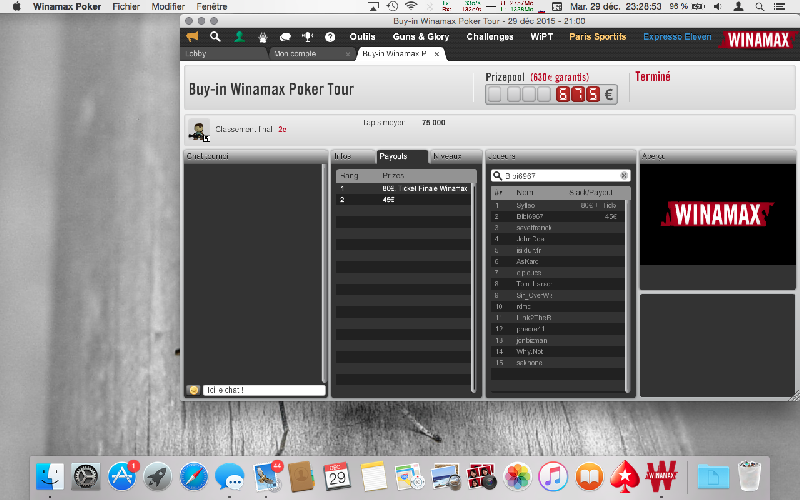Viewport: 800px width, 500px height.
Task: Click the player avatar next to Classement final
Action: click(199, 130)
